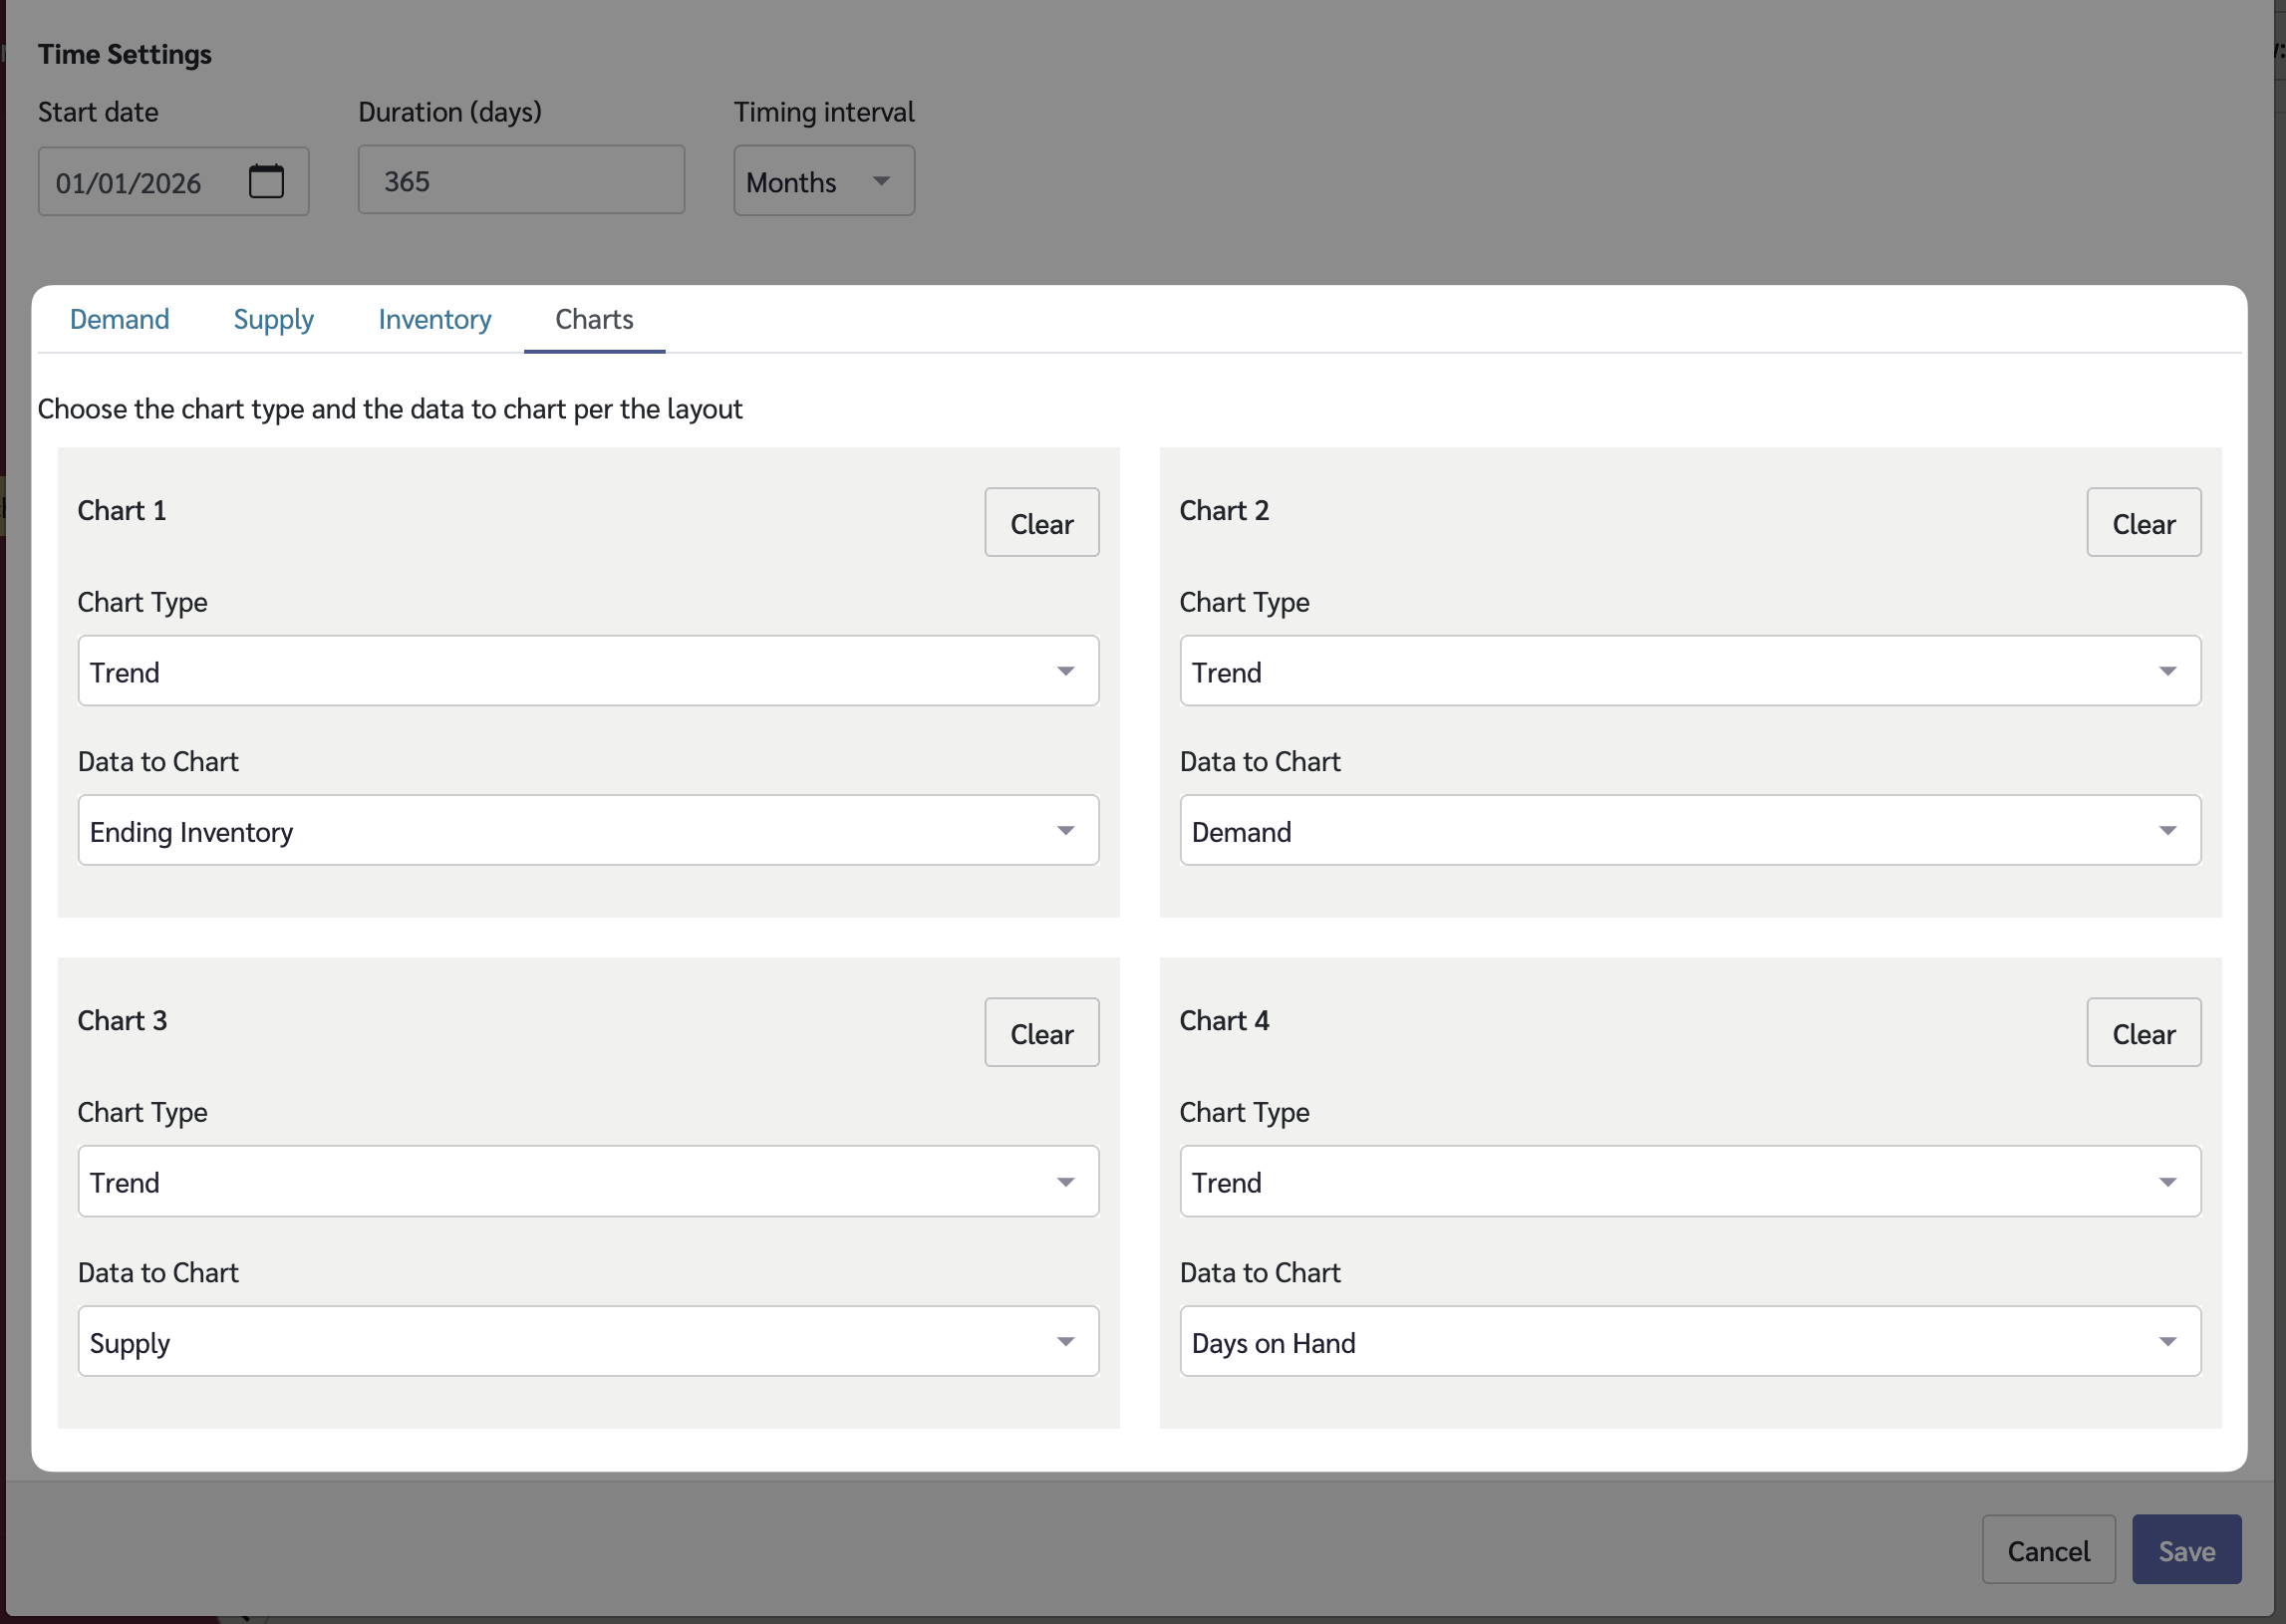
Task: Expand the Timing interval Months dropdown
Action: tap(823, 182)
